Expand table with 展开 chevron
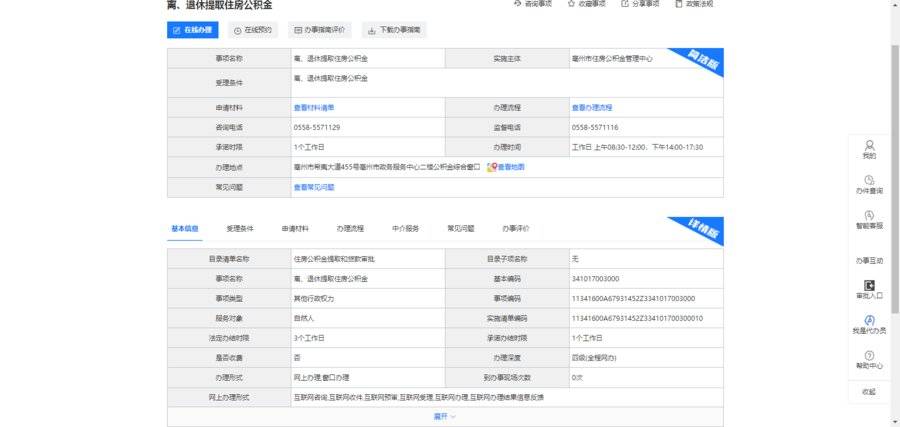 point(445,417)
